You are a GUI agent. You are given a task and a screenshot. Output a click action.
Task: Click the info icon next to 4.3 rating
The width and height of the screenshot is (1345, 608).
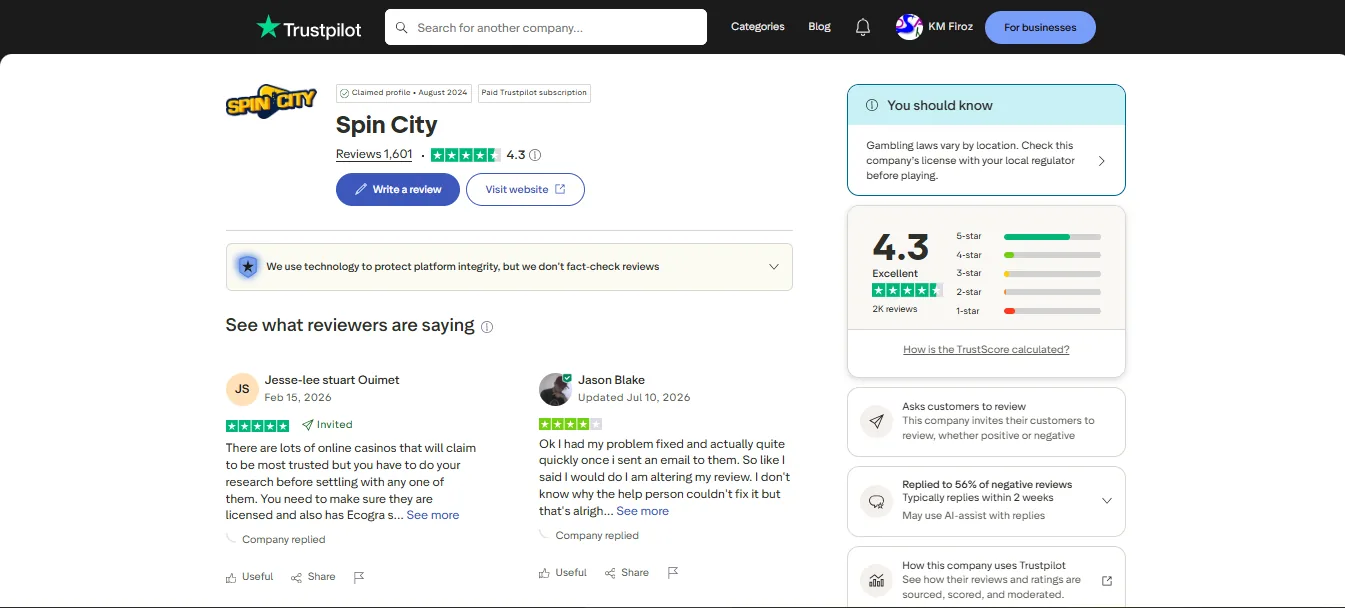click(x=535, y=155)
